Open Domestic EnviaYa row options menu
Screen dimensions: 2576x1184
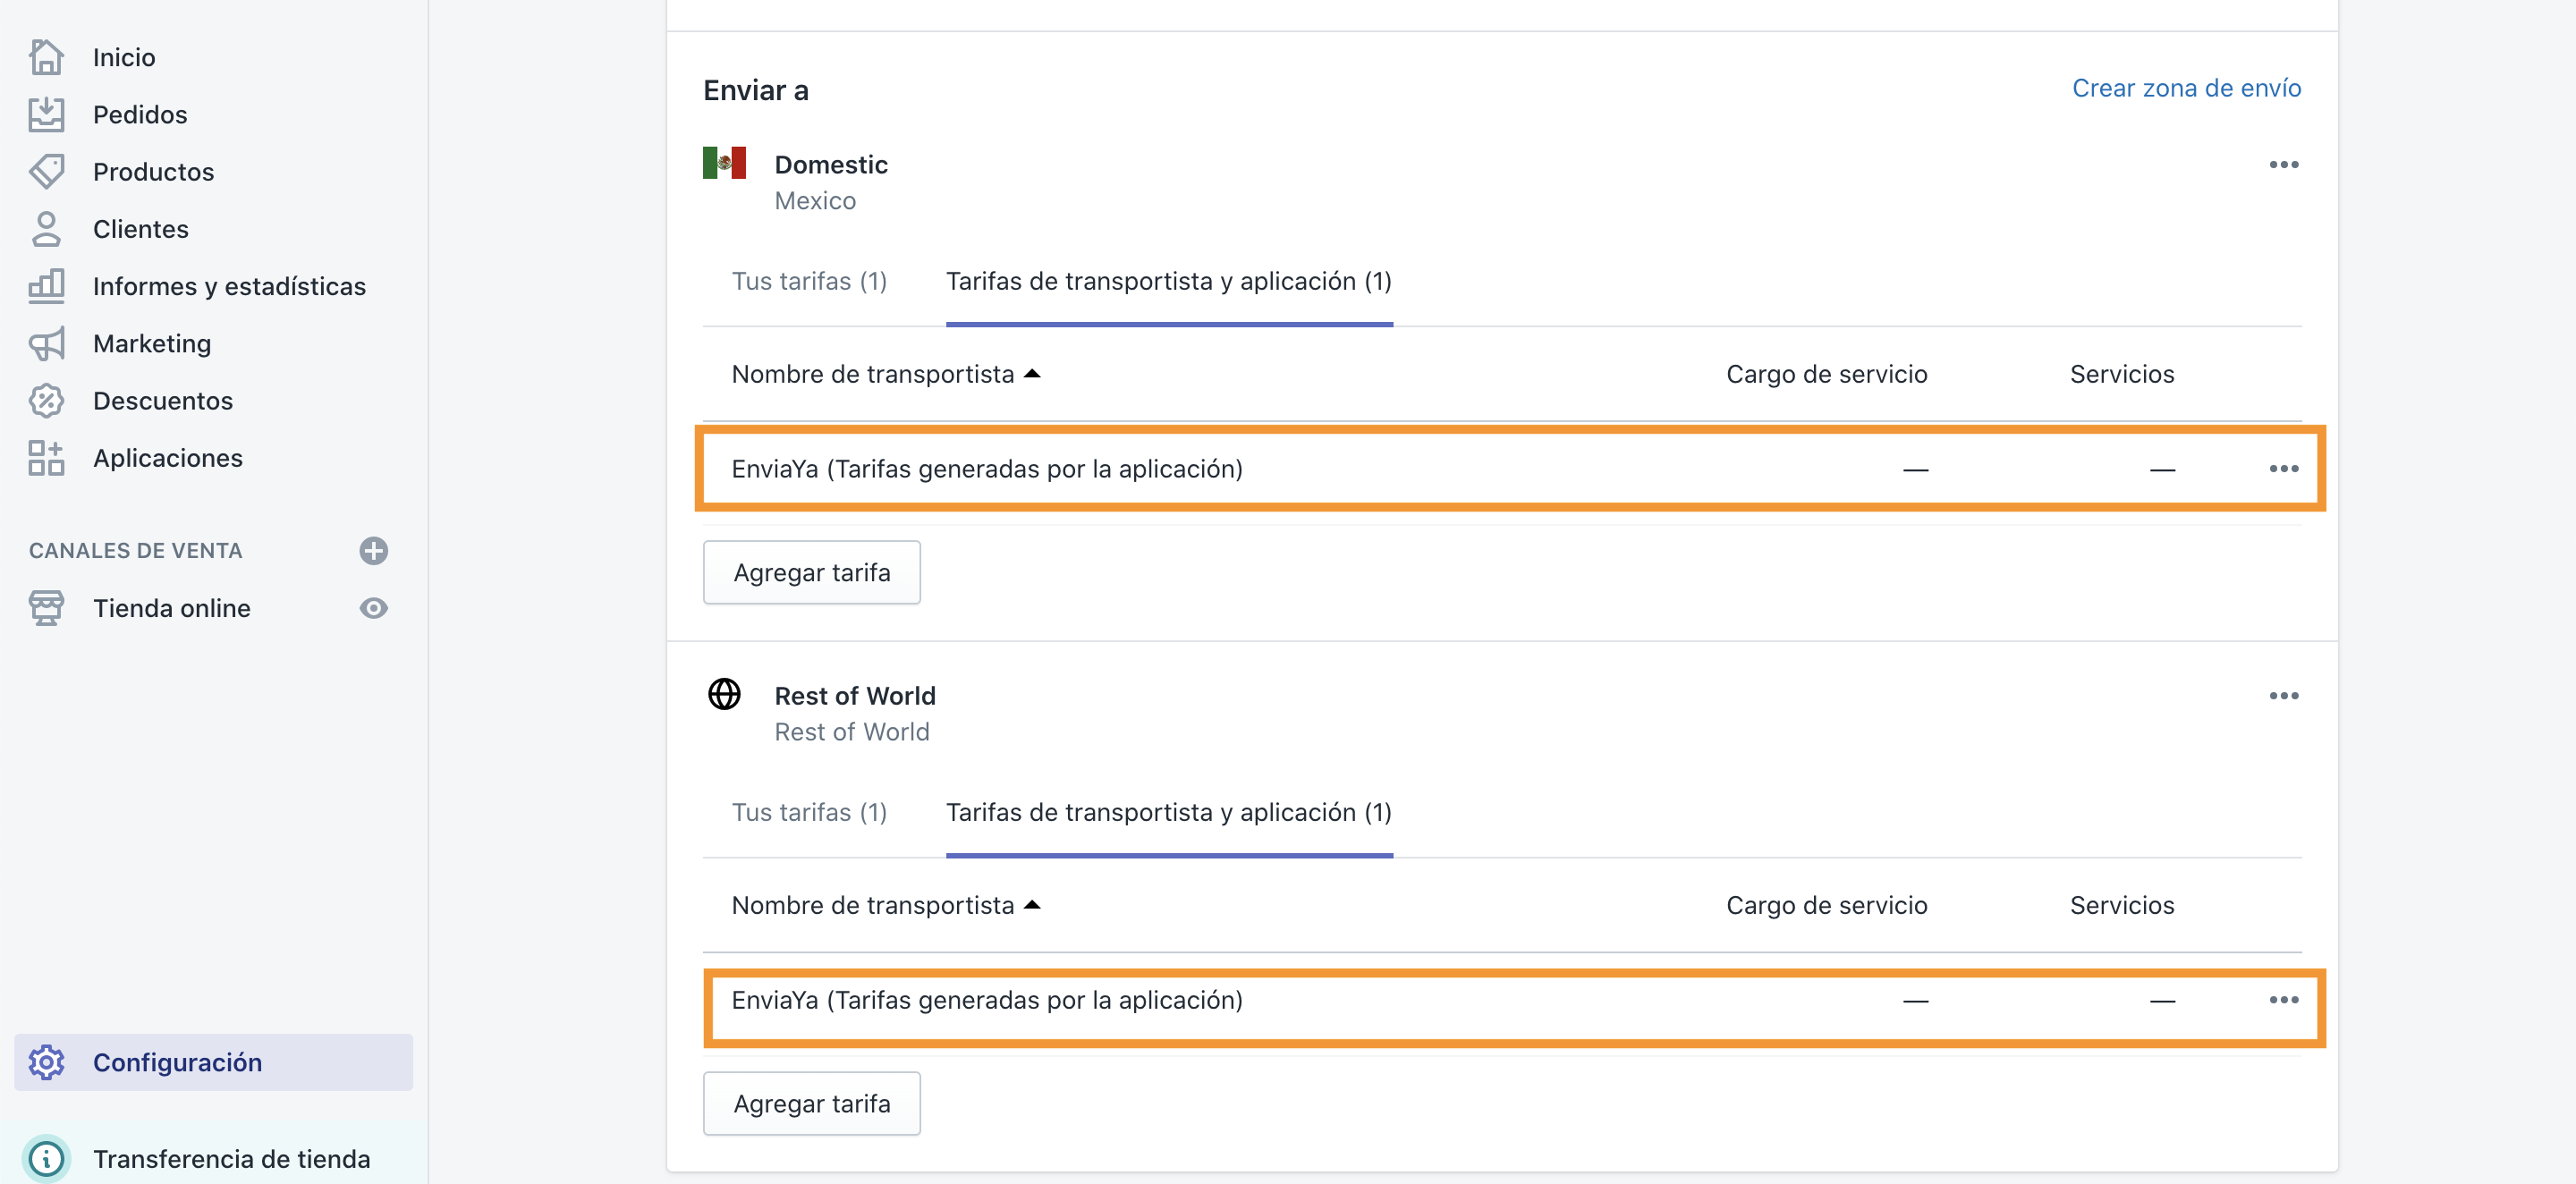[x=2283, y=468]
